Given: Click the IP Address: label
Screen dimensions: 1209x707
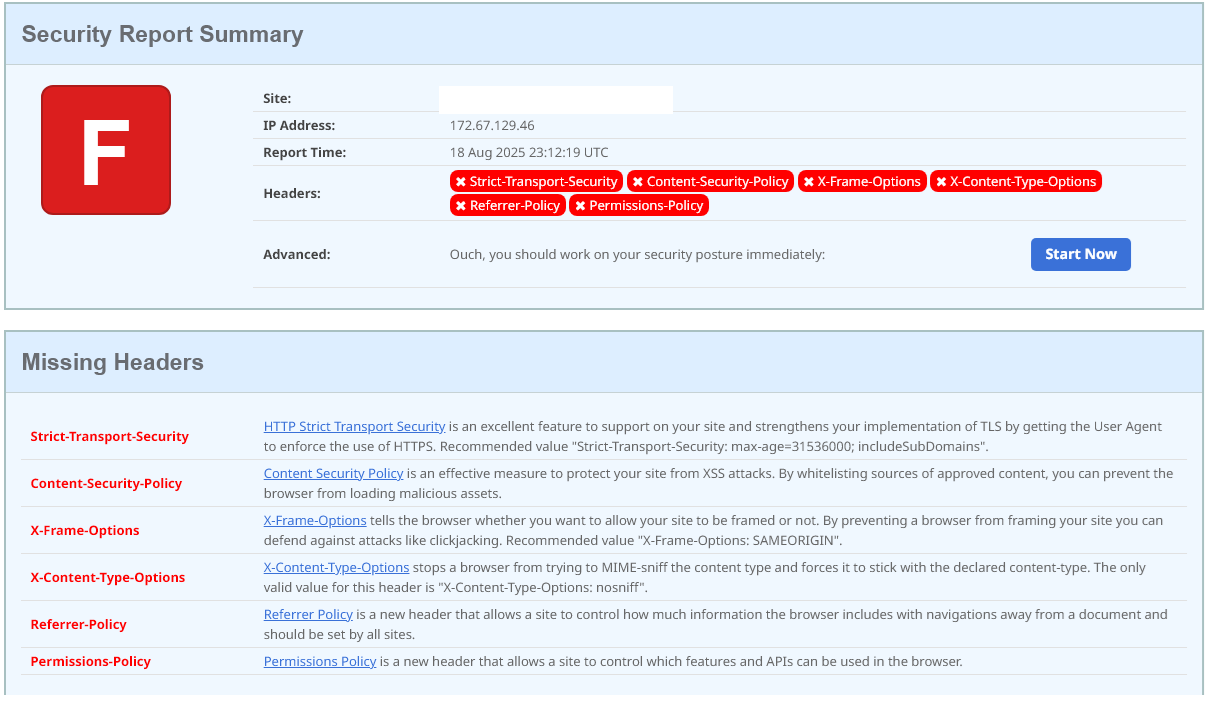Looking at the screenshot, I should 299,125.
